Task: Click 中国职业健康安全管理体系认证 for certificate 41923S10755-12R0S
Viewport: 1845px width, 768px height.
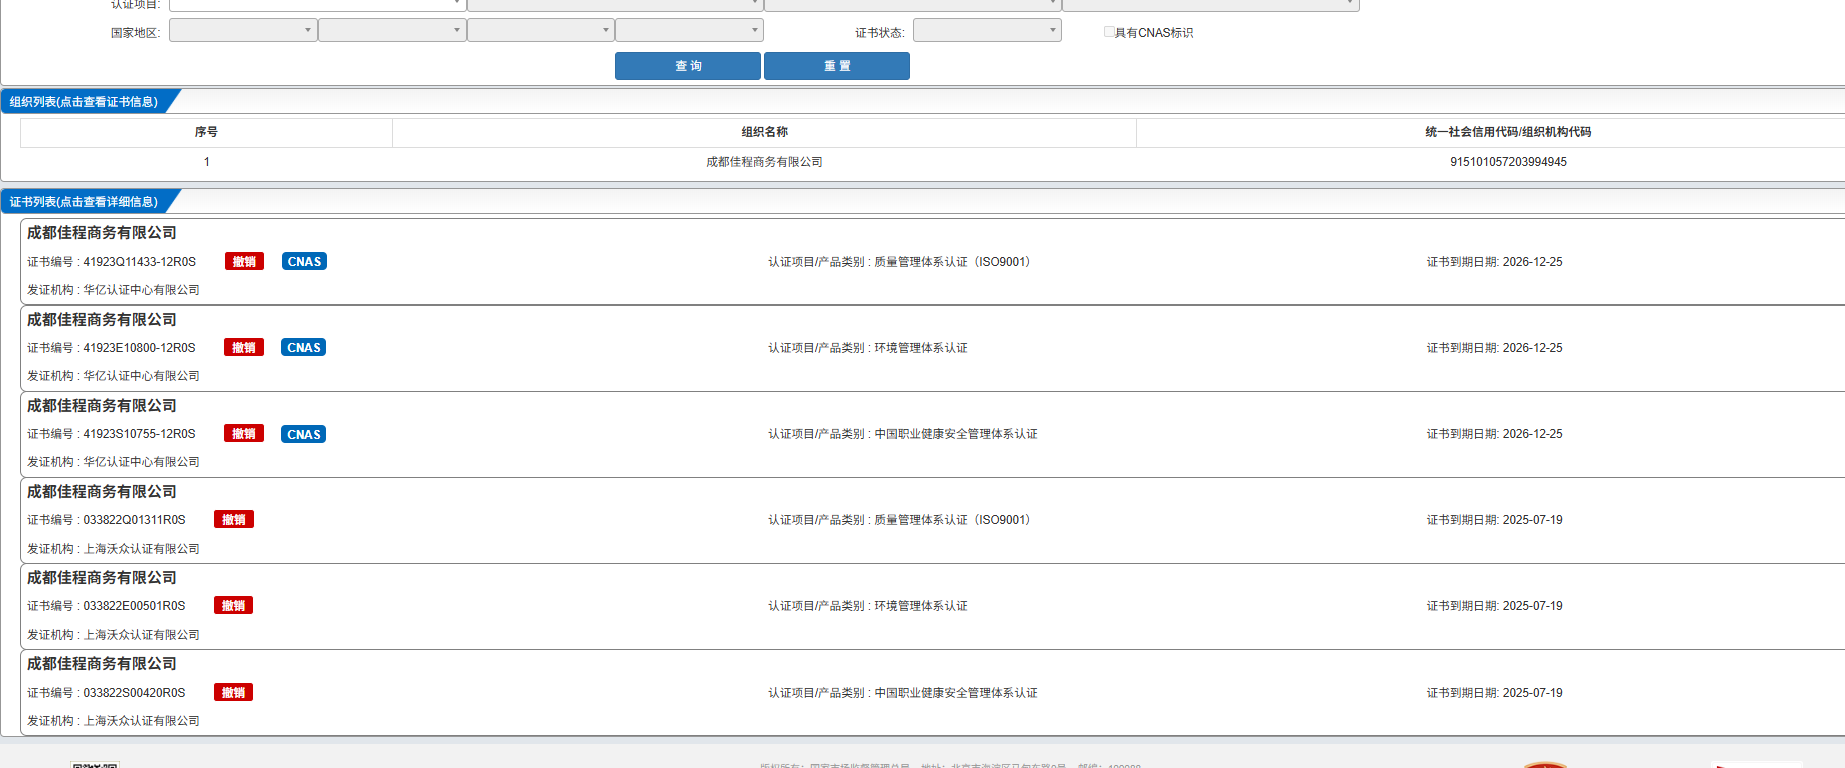Action: point(956,434)
